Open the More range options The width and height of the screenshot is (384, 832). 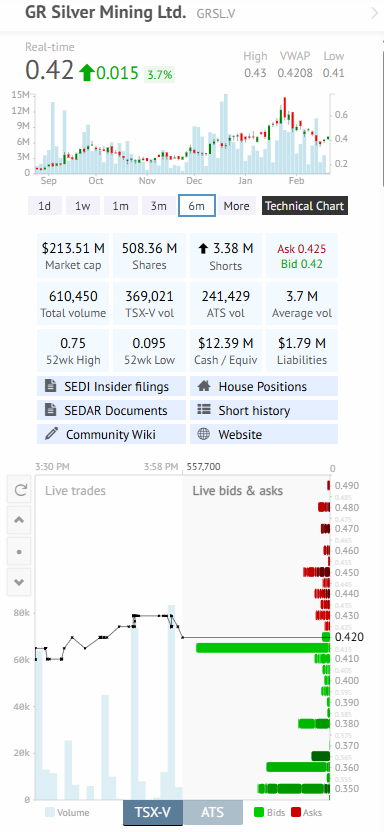coord(237,206)
